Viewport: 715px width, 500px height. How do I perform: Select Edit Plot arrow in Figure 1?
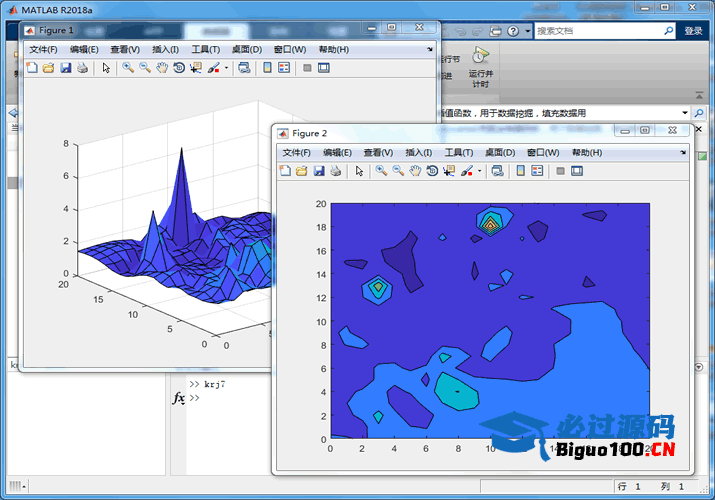tap(106, 68)
